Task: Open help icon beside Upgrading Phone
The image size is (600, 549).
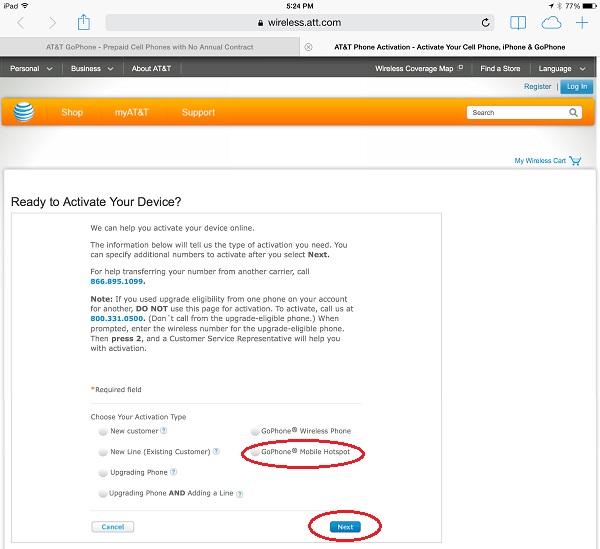Action: click(x=173, y=472)
